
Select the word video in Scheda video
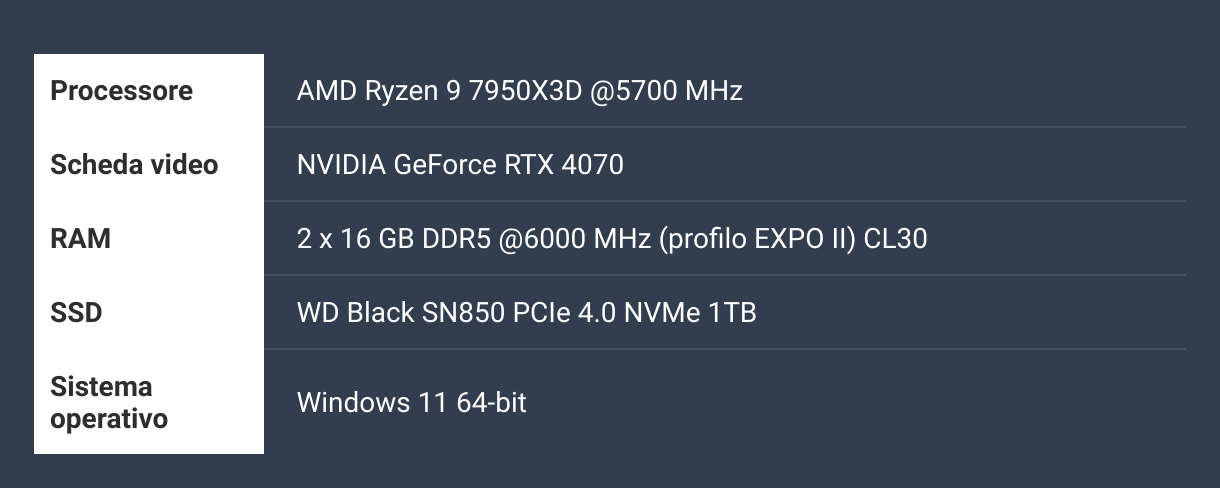pos(184,164)
